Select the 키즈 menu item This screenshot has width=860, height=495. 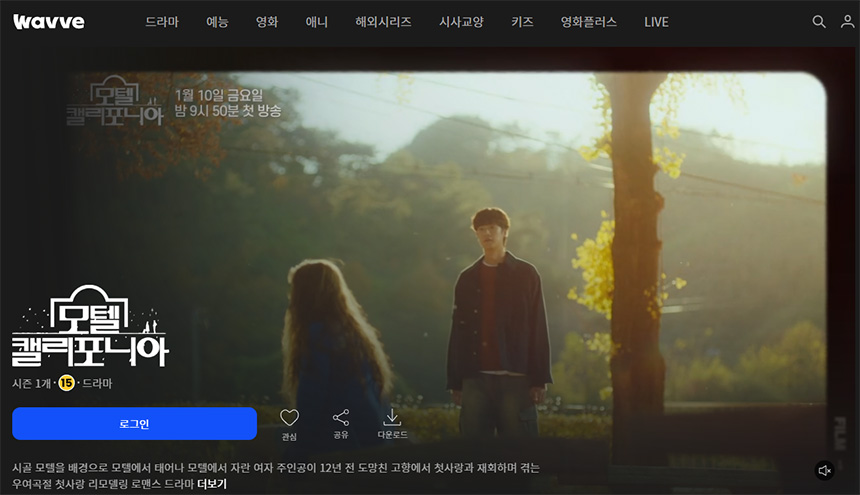522,22
